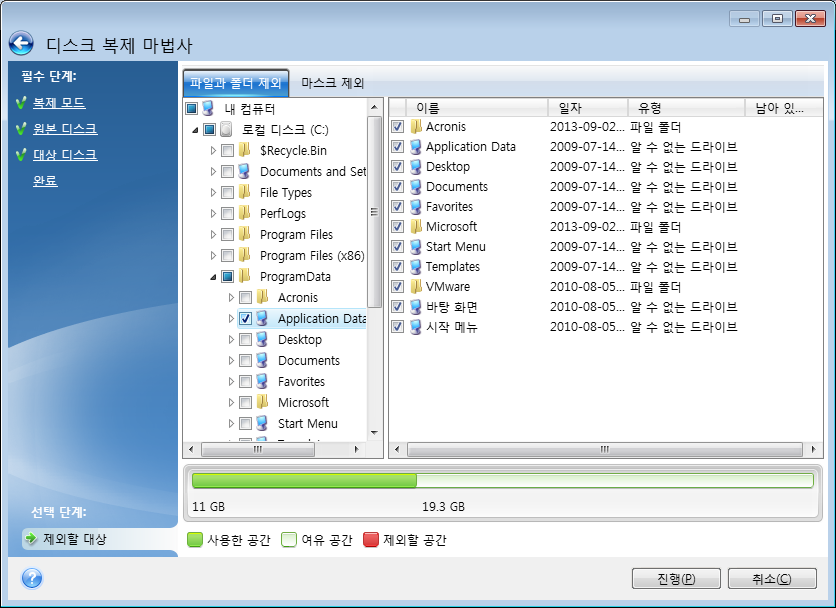Collapse the ProgramData tree node

(x=213, y=276)
